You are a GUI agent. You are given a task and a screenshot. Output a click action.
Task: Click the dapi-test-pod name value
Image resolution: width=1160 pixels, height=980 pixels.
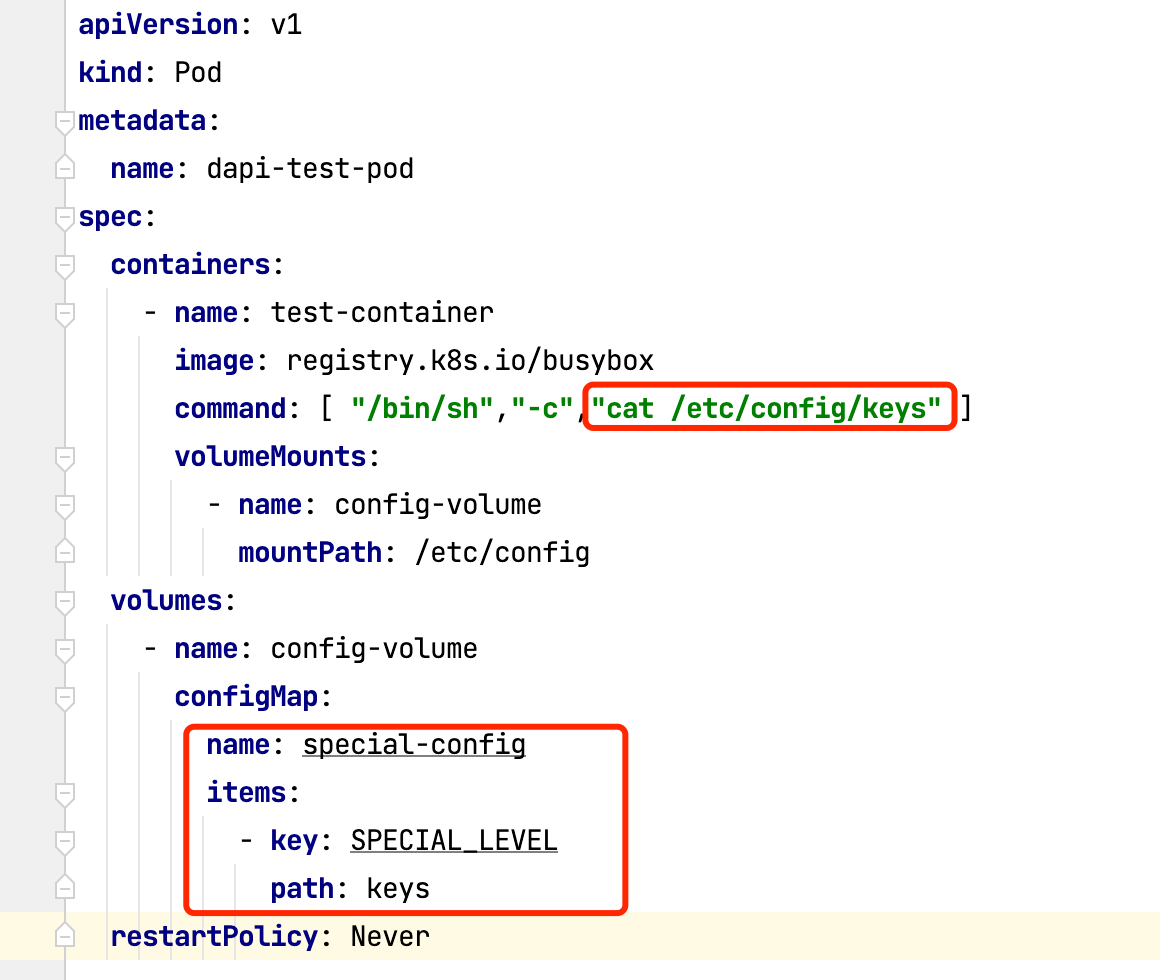tap(310, 169)
